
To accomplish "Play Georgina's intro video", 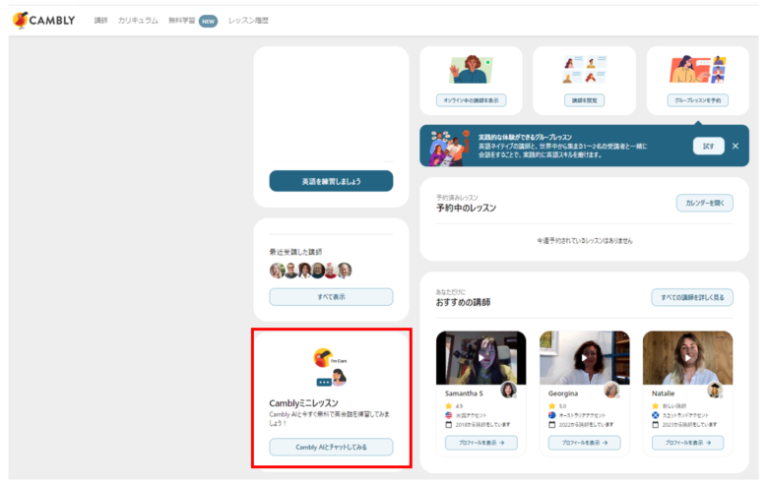I will [585, 357].
